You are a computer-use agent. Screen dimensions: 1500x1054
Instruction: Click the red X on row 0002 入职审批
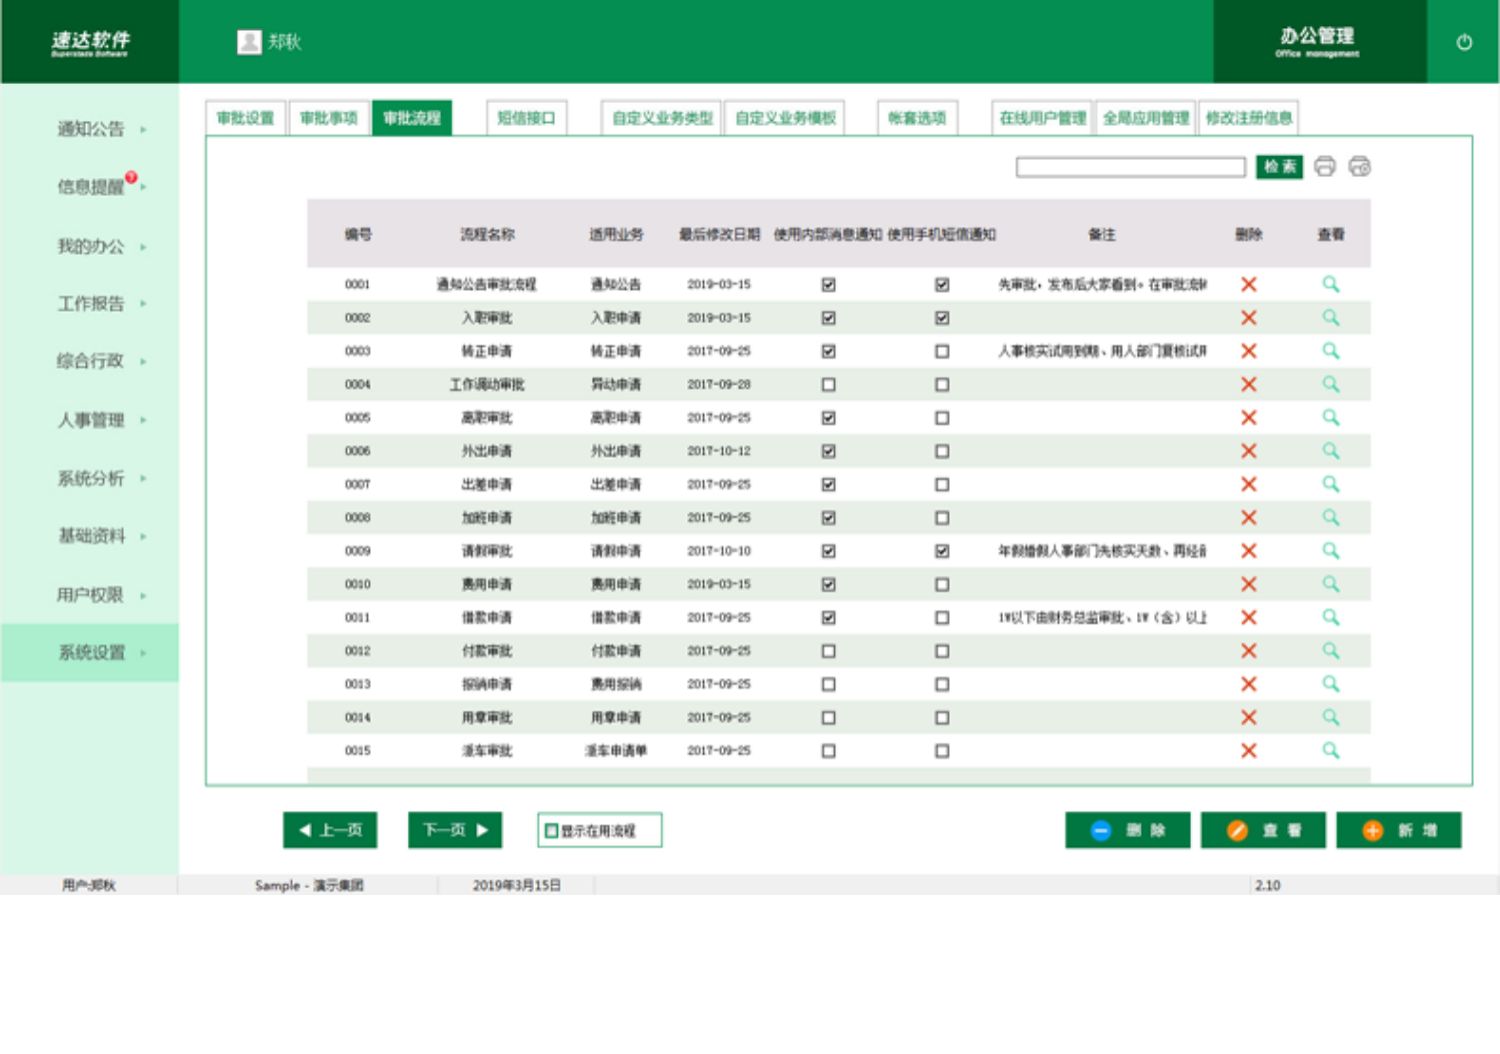click(1249, 318)
